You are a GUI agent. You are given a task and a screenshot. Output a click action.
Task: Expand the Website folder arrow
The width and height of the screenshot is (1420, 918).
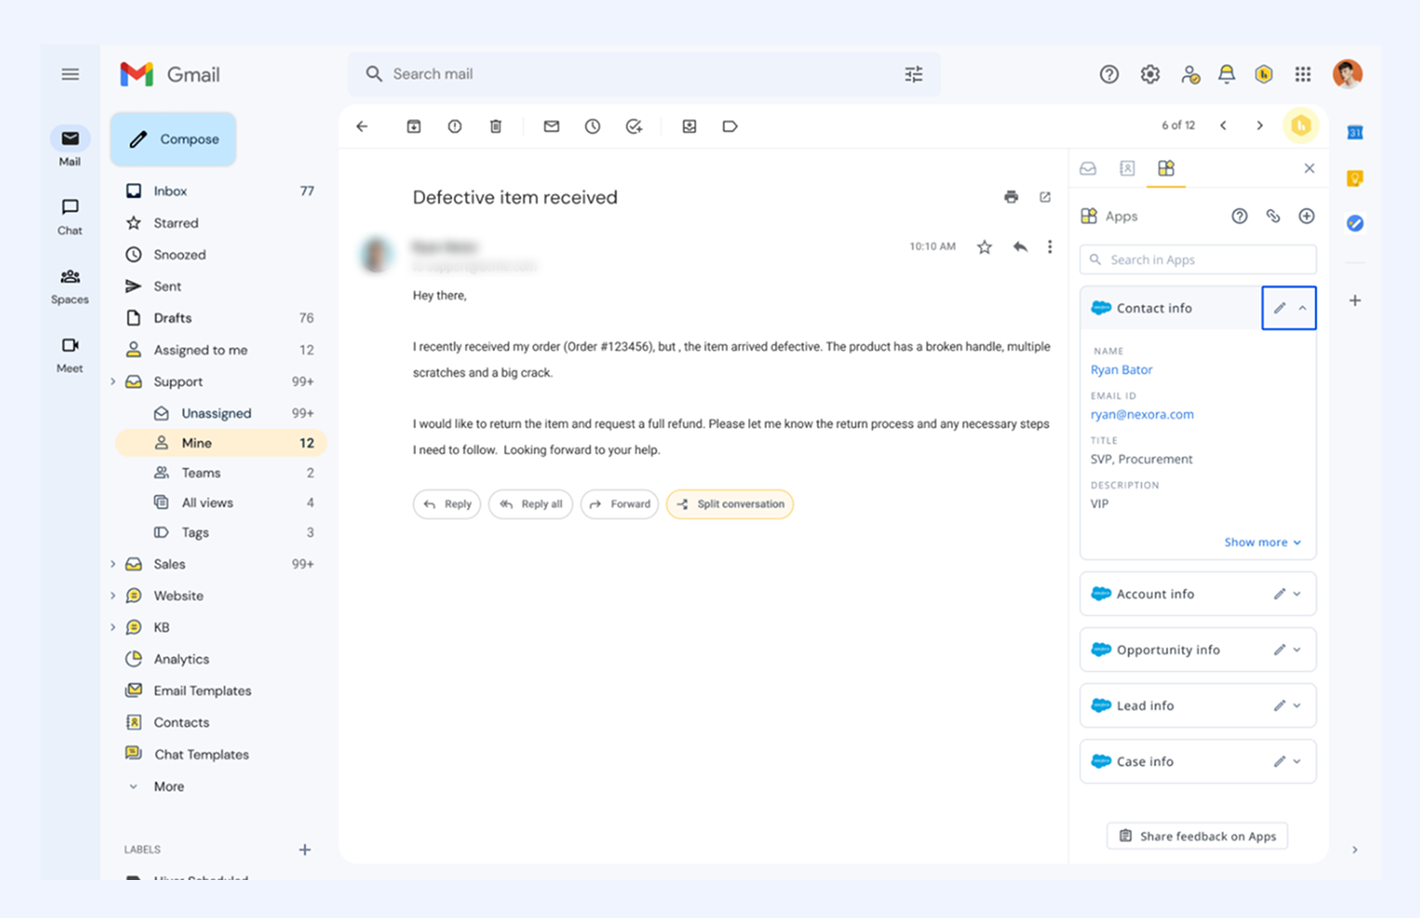coord(113,596)
